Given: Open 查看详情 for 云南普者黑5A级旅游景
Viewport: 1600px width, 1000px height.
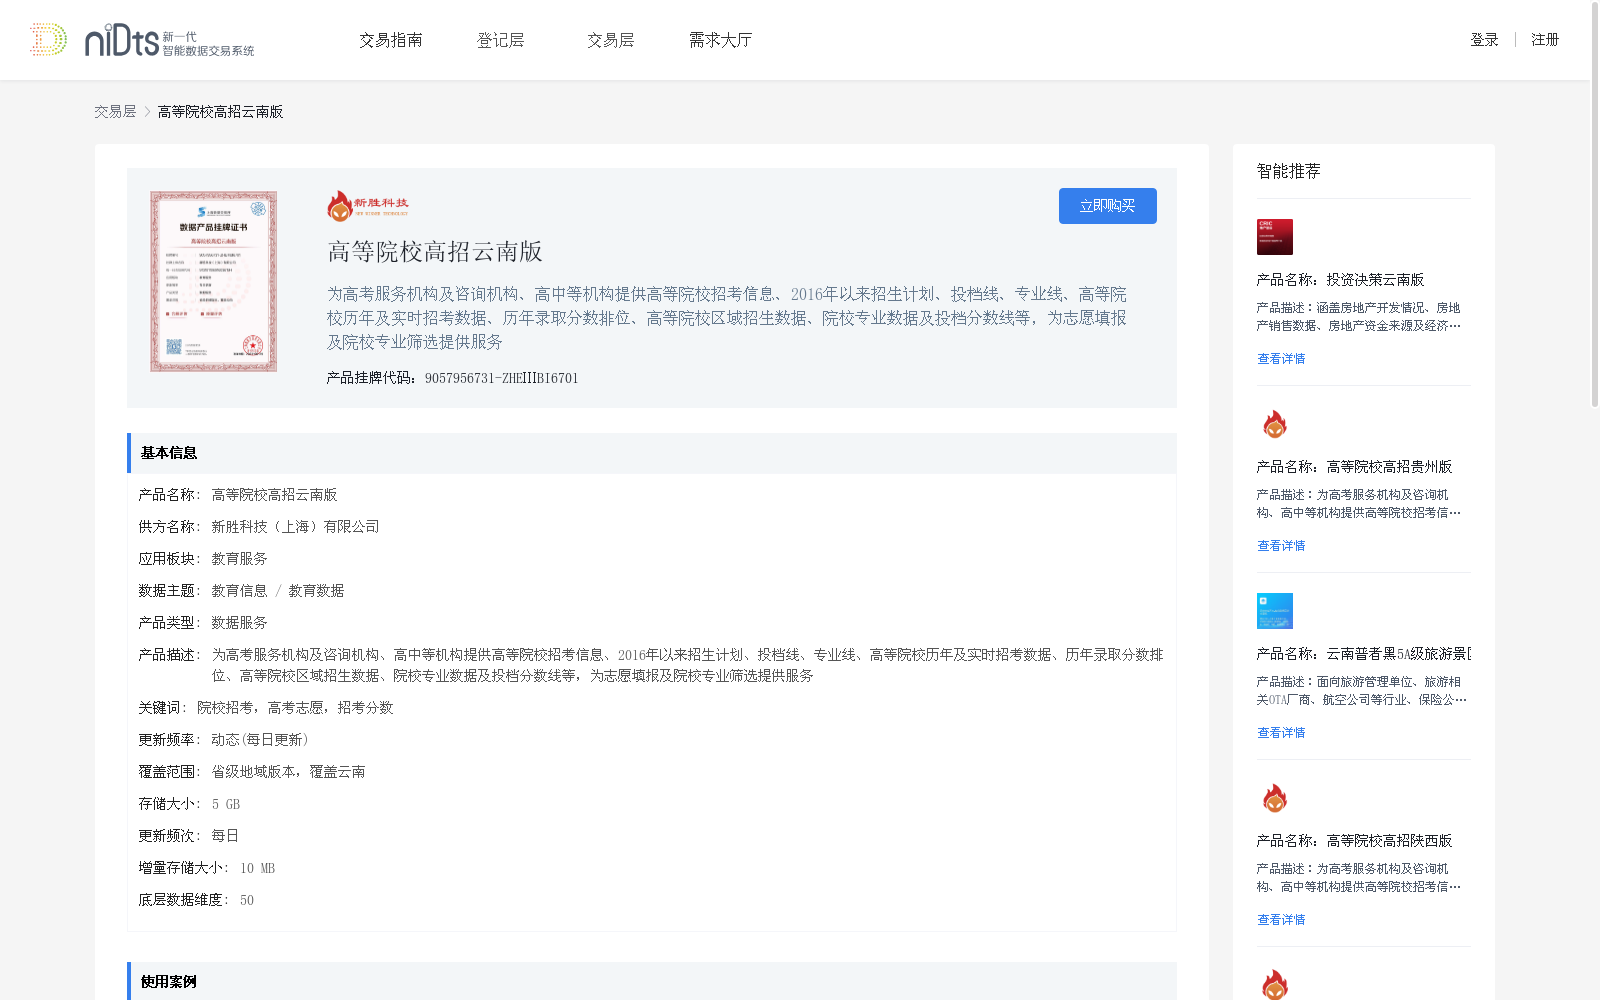Looking at the screenshot, I should 1281,733.
